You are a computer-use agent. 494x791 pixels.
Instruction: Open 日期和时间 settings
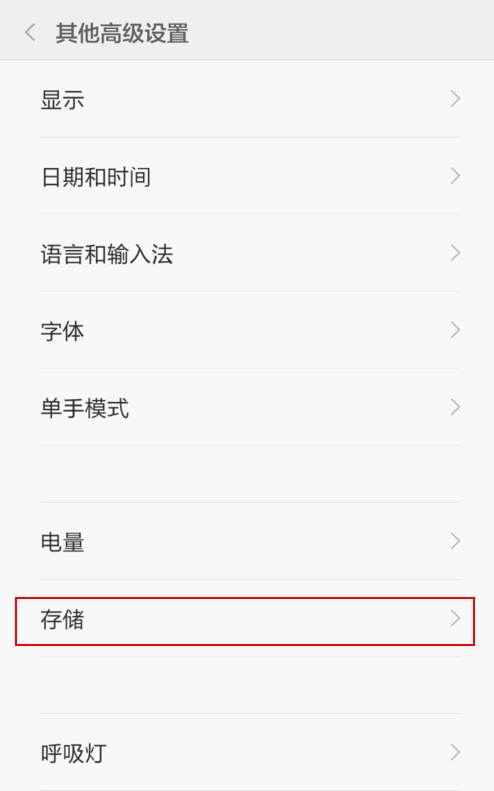(247, 176)
